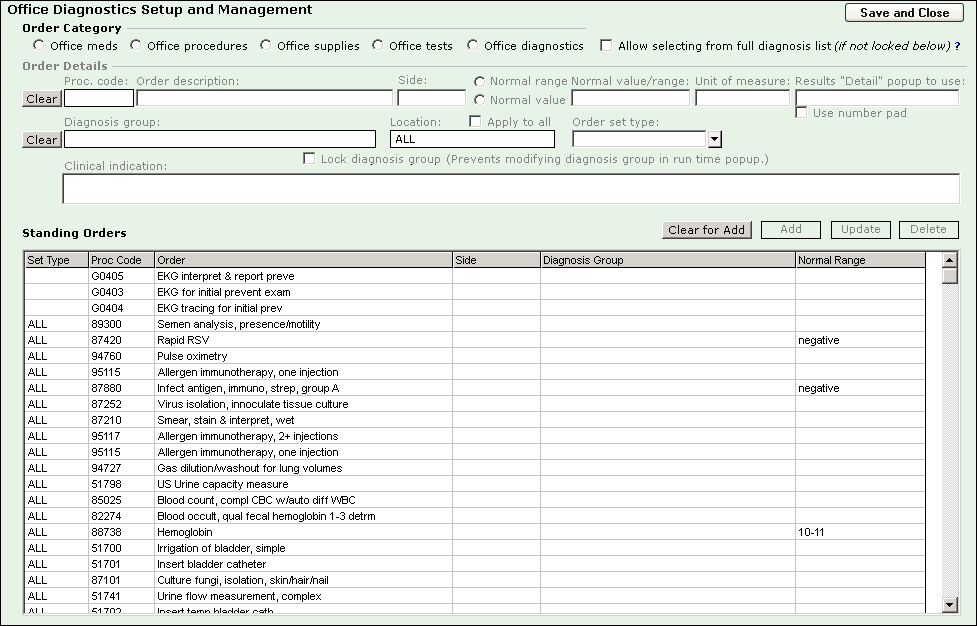Select the 'Rapid RSV' order row
977x626 pixels.
[x=475, y=340]
